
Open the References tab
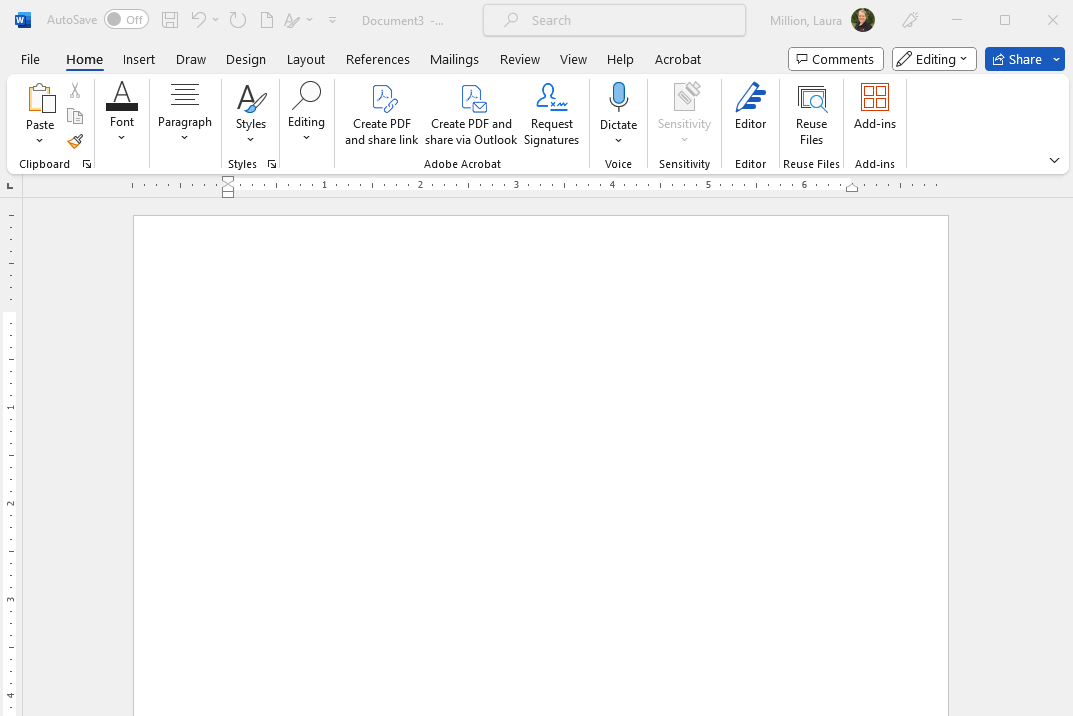tap(378, 59)
